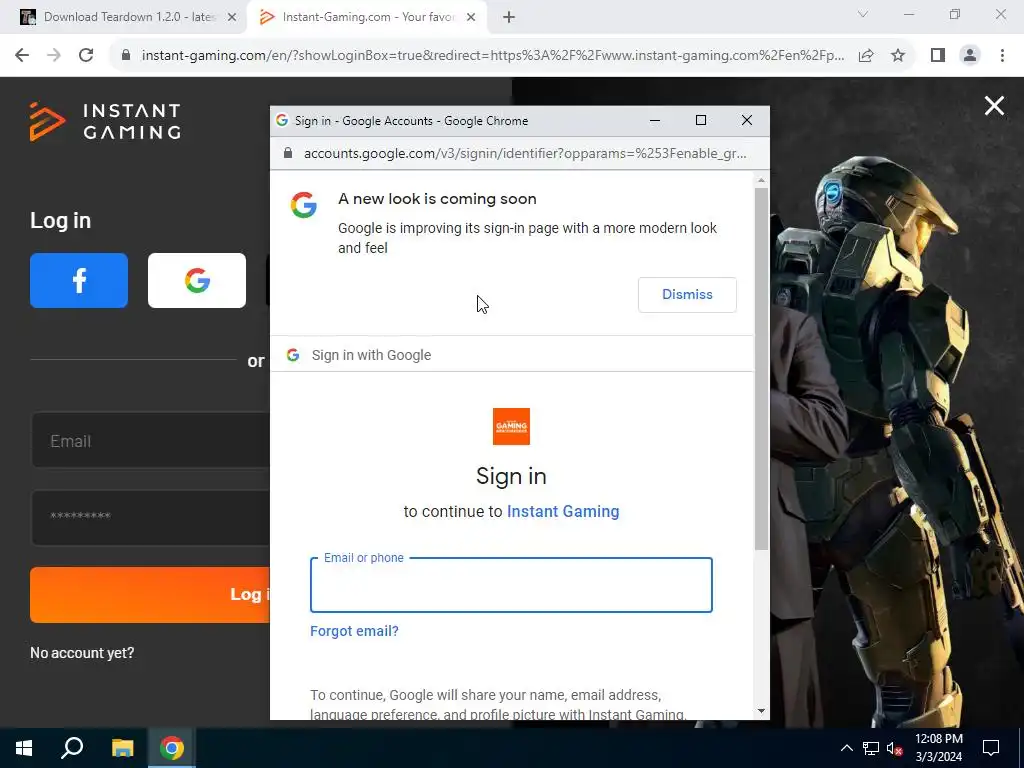1024x768 pixels.
Task: Close the Instant-Gaming.com tab
Action: coord(471,18)
